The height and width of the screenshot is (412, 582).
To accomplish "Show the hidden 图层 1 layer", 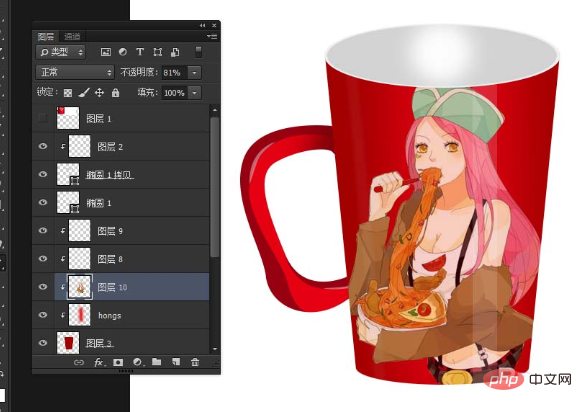I will tap(43, 118).
